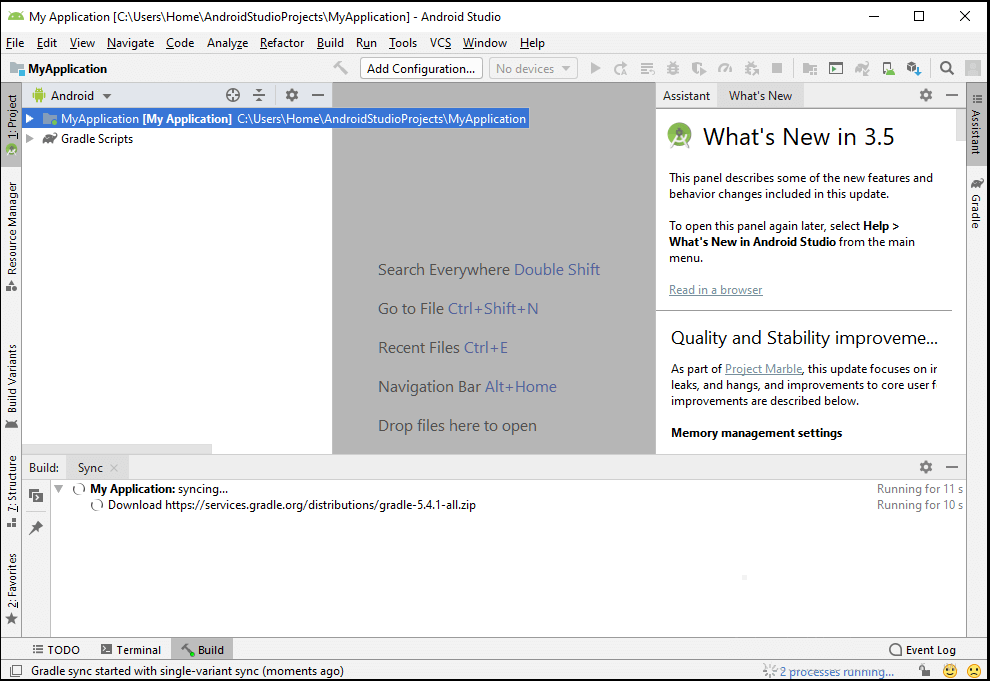Open Read in a browser link
The width and height of the screenshot is (990, 681).
(x=715, y=290)
